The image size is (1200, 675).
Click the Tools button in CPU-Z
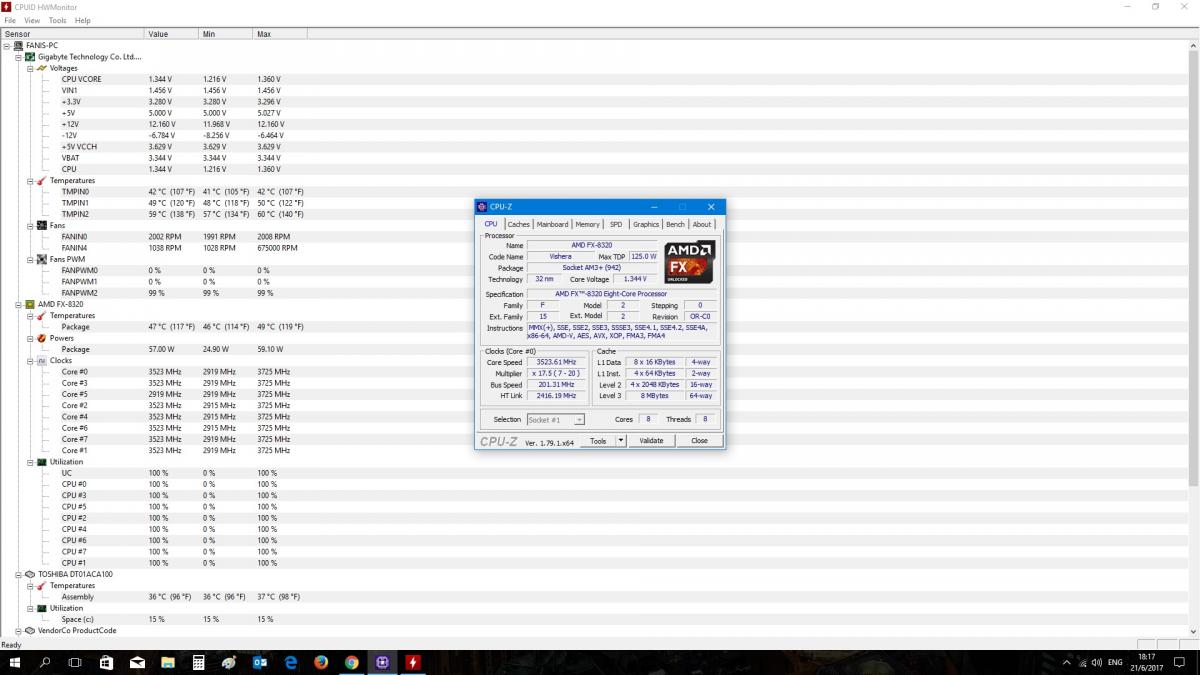pos(598,440)
